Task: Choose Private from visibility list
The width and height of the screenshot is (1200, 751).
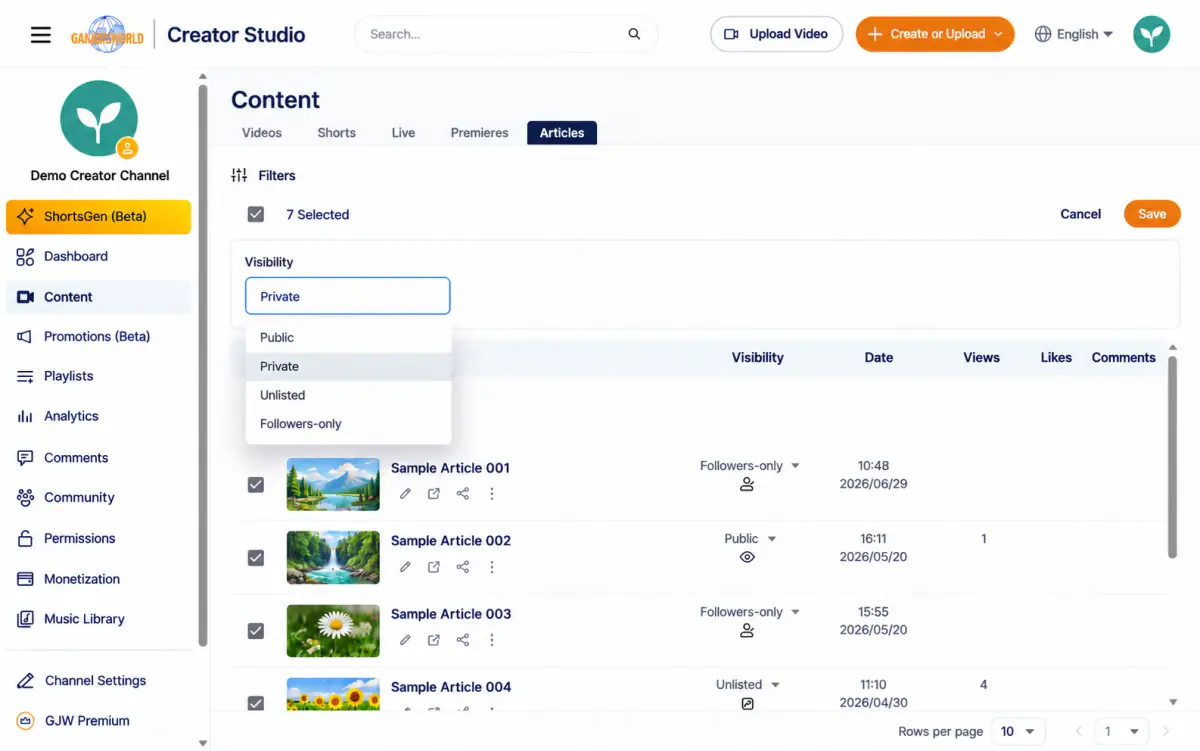Action: pyautogui.click(x=348, y=367)
